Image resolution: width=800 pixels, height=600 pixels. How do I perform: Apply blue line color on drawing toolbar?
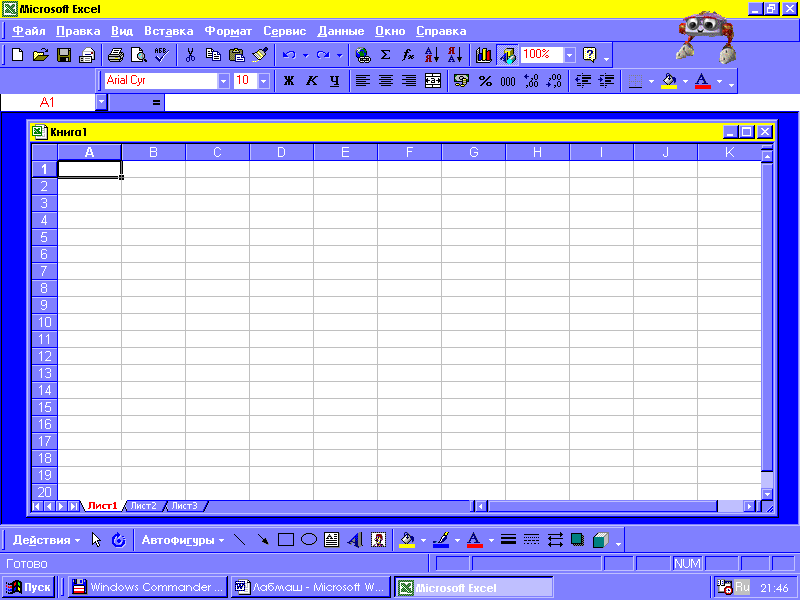pyautogui.click(x=441, y=540)
